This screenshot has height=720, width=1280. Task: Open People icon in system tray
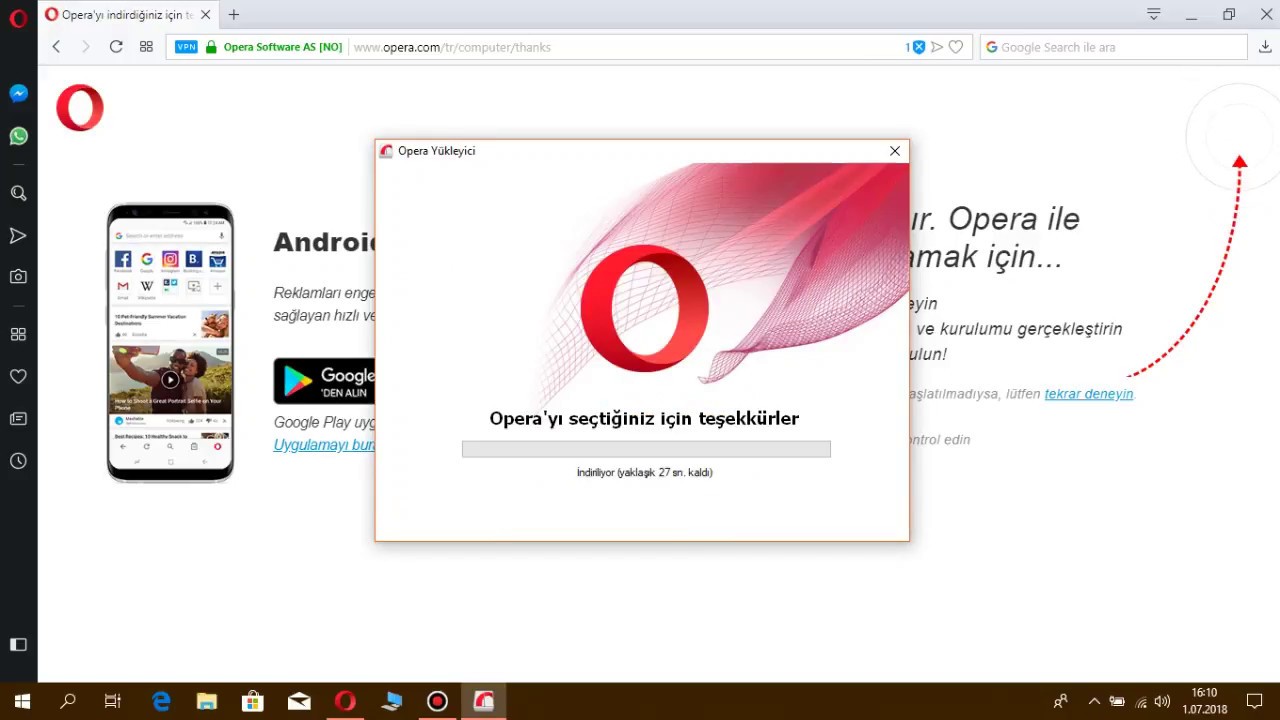point(1061,701)
